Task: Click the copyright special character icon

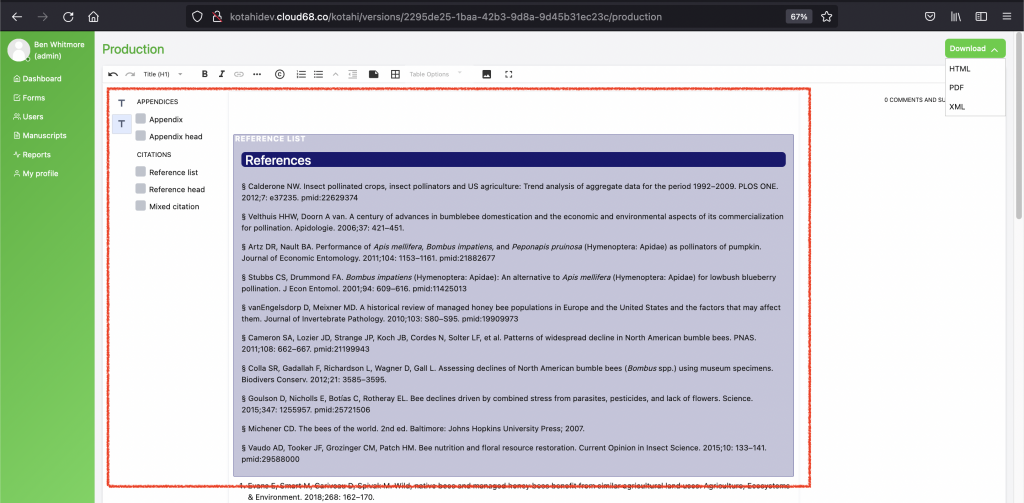Action: (280, 74)
